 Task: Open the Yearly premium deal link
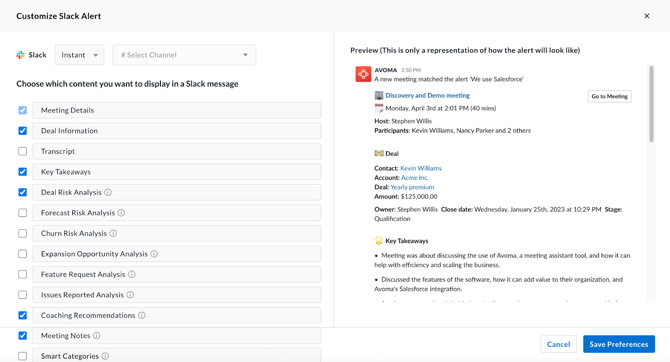[412, 187]
